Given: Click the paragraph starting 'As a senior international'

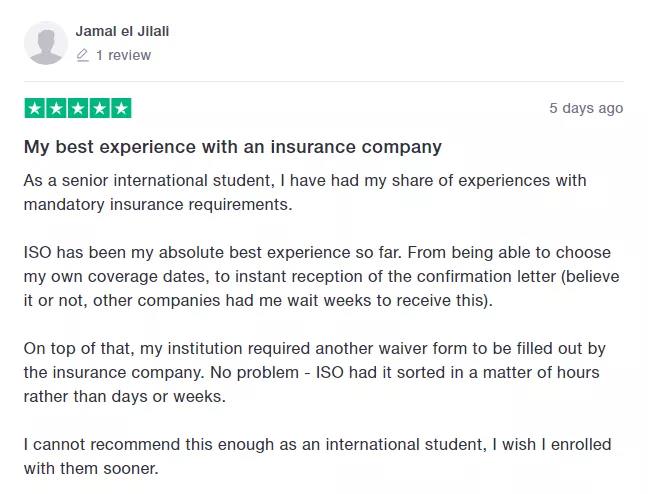Looking at the screenshot, I should 305,192.
